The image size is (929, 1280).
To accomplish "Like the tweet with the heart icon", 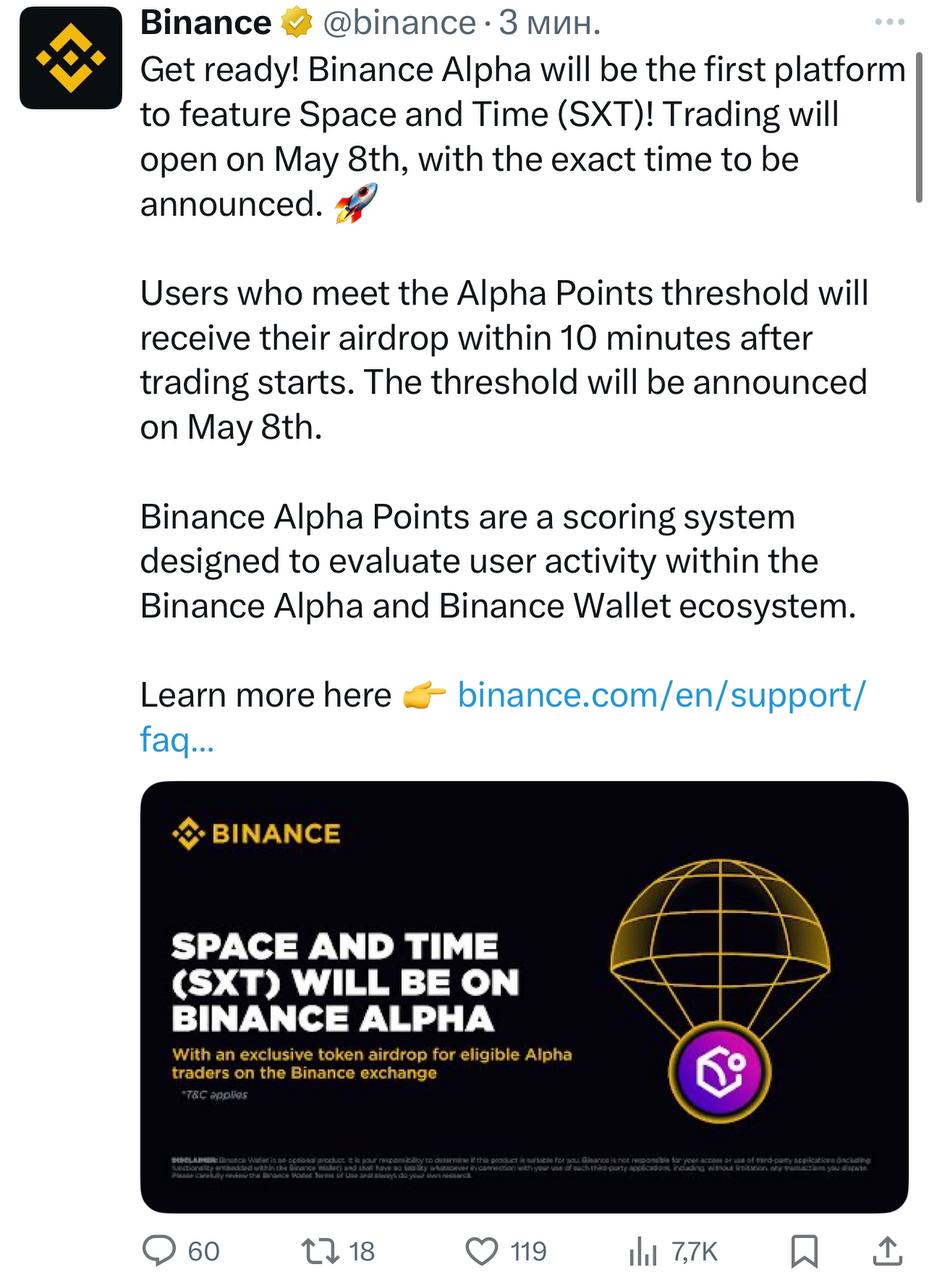I will pos(484,1250).
